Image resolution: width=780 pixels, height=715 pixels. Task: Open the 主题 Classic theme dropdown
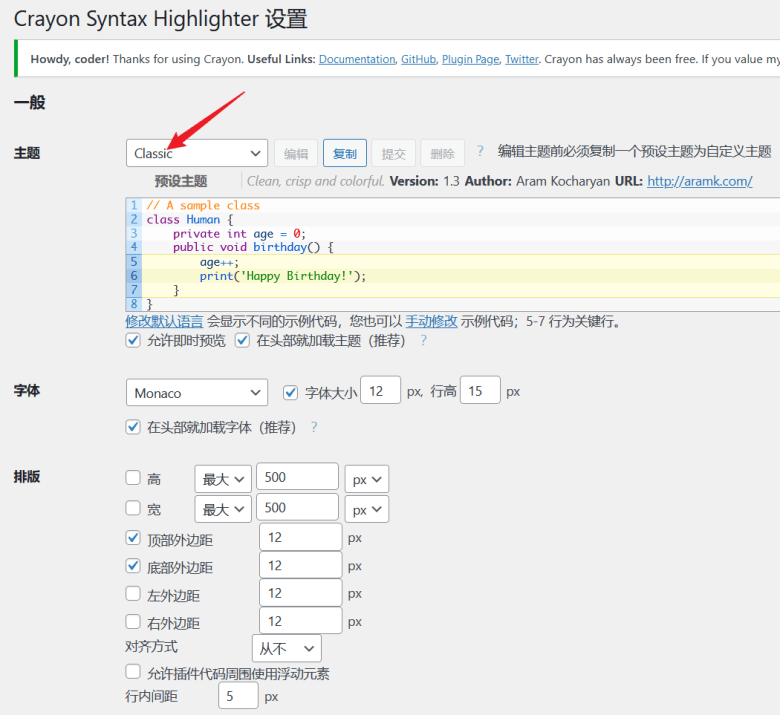pos(196,153)
